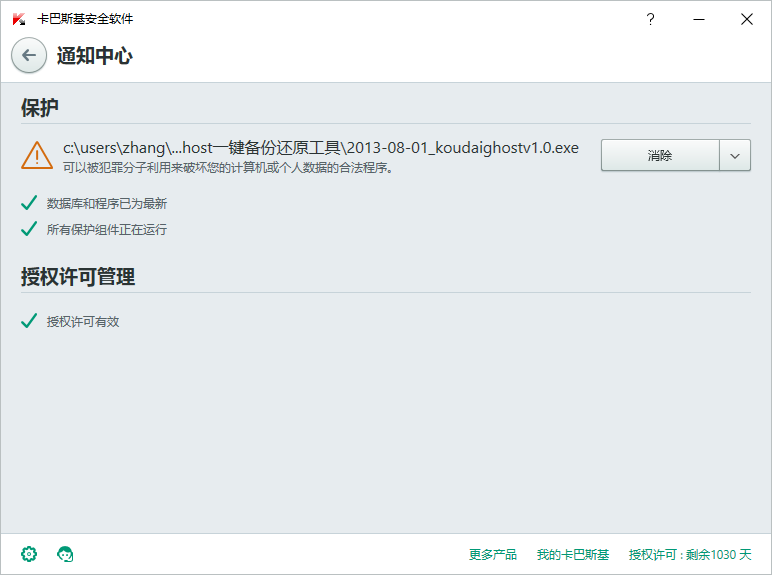Image resolution: width=772 pixels, height=575 pixels.
Task: Open the 更多产品 link
Action: coord(493,555)
